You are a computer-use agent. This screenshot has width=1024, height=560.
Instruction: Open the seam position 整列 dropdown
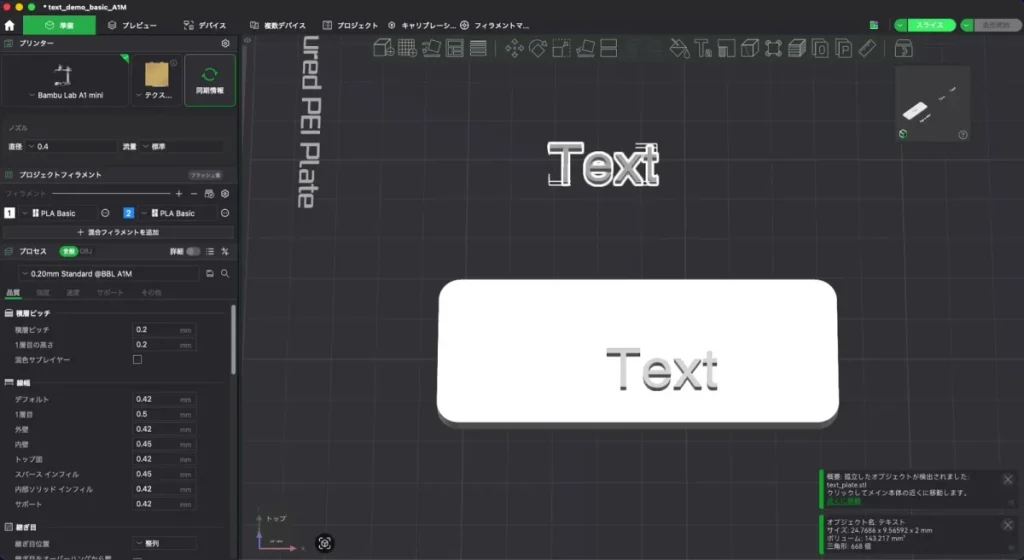(165, 543)
